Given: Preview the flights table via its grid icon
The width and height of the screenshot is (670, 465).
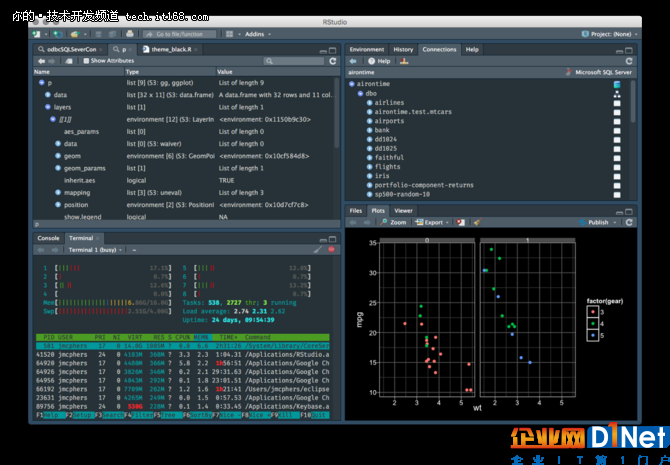Looking at the screenshot, I should coord(617,168).
